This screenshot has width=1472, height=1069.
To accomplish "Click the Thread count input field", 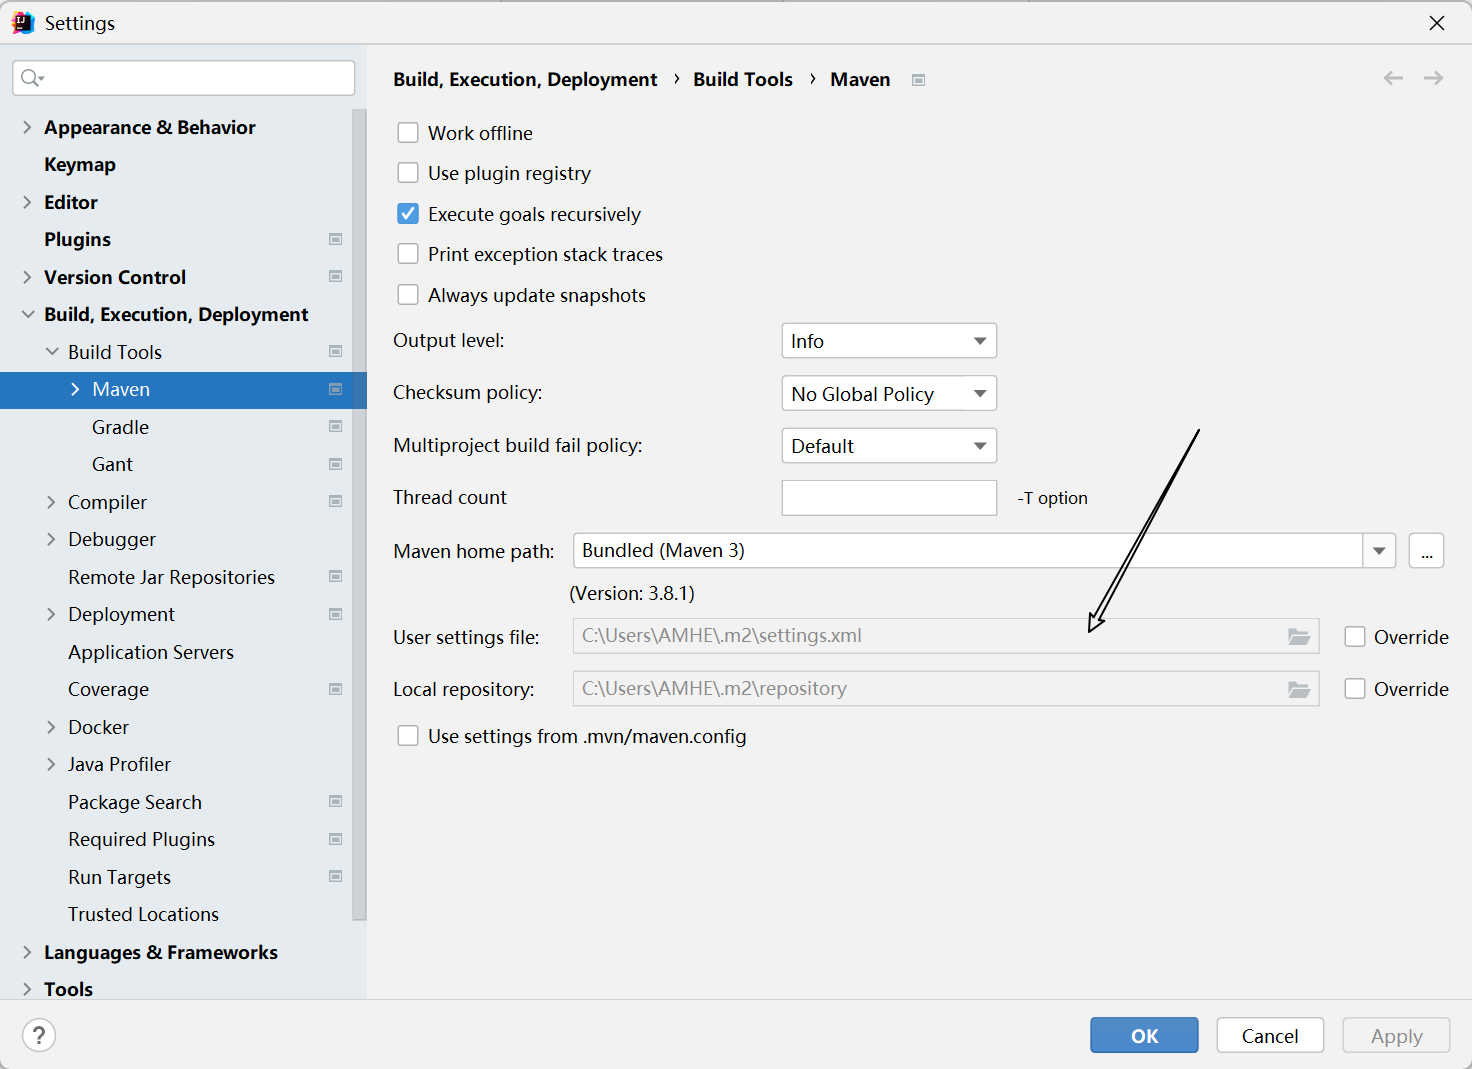I will [x=889, y=497].
